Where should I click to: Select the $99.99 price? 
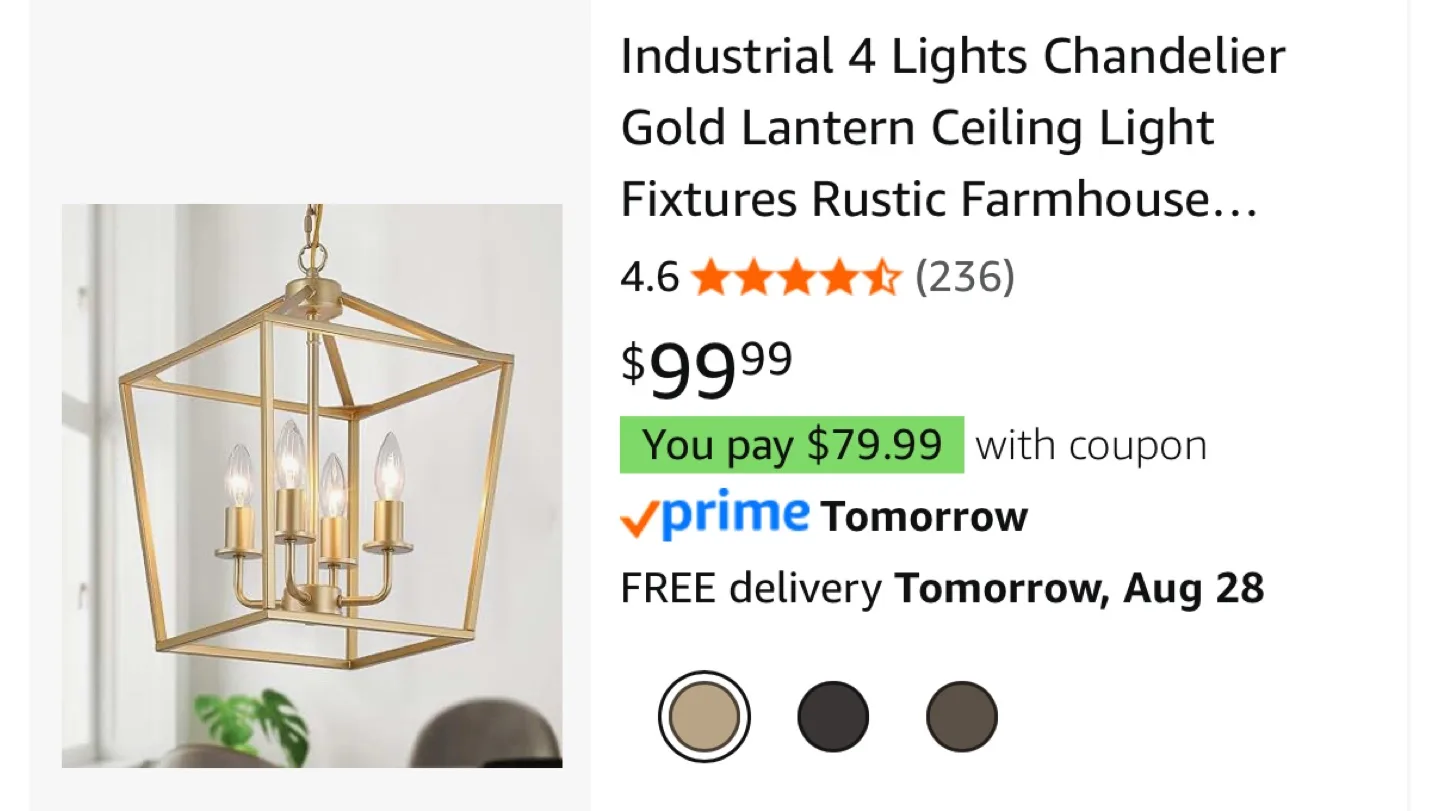click(x=706, y=369)
